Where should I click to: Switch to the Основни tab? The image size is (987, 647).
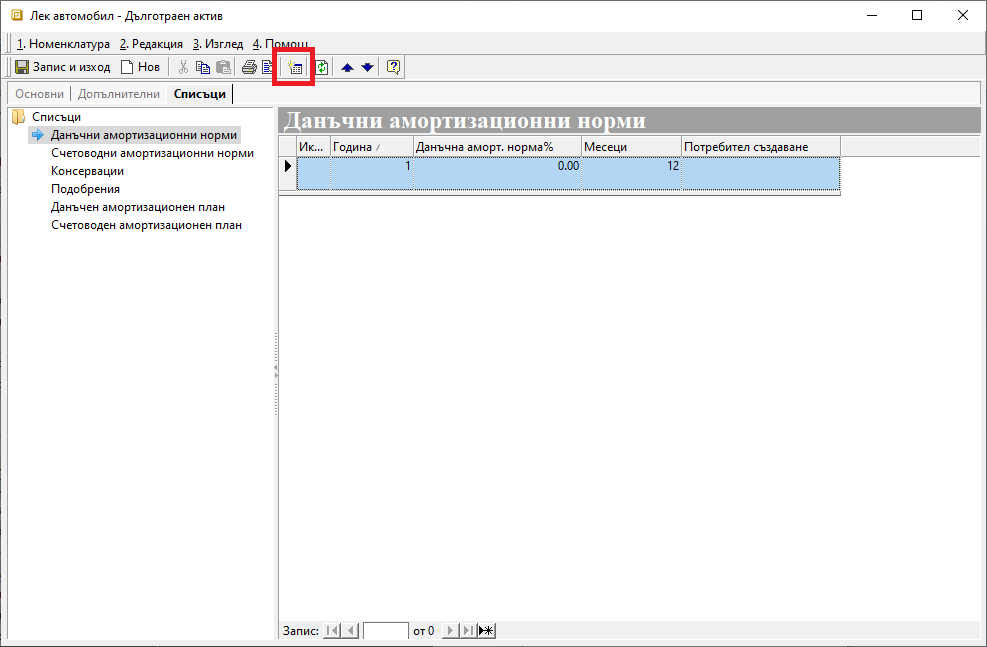tap(39, 94)
